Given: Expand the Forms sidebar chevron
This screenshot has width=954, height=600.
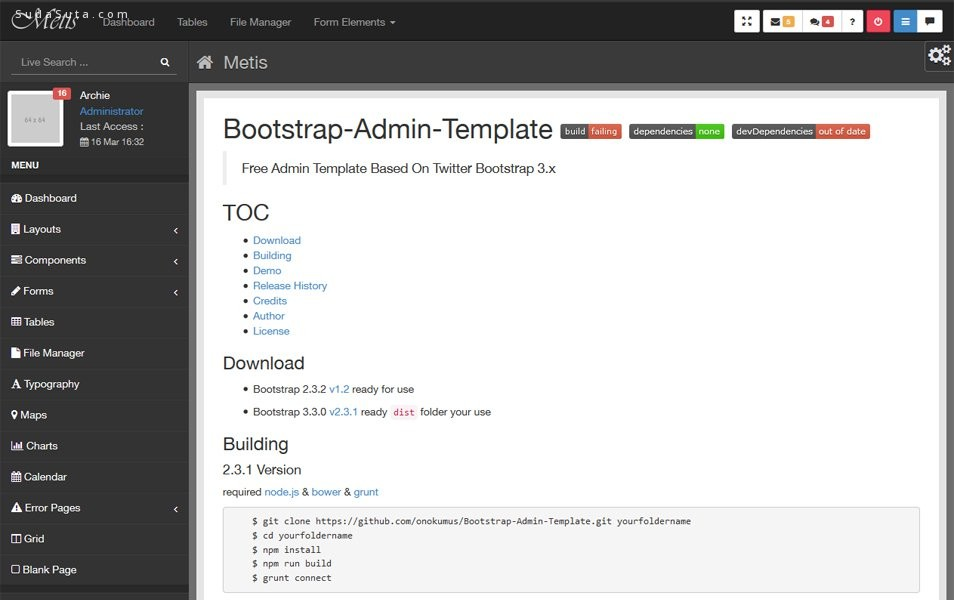Looking at the screenshot, I should 176,293.
